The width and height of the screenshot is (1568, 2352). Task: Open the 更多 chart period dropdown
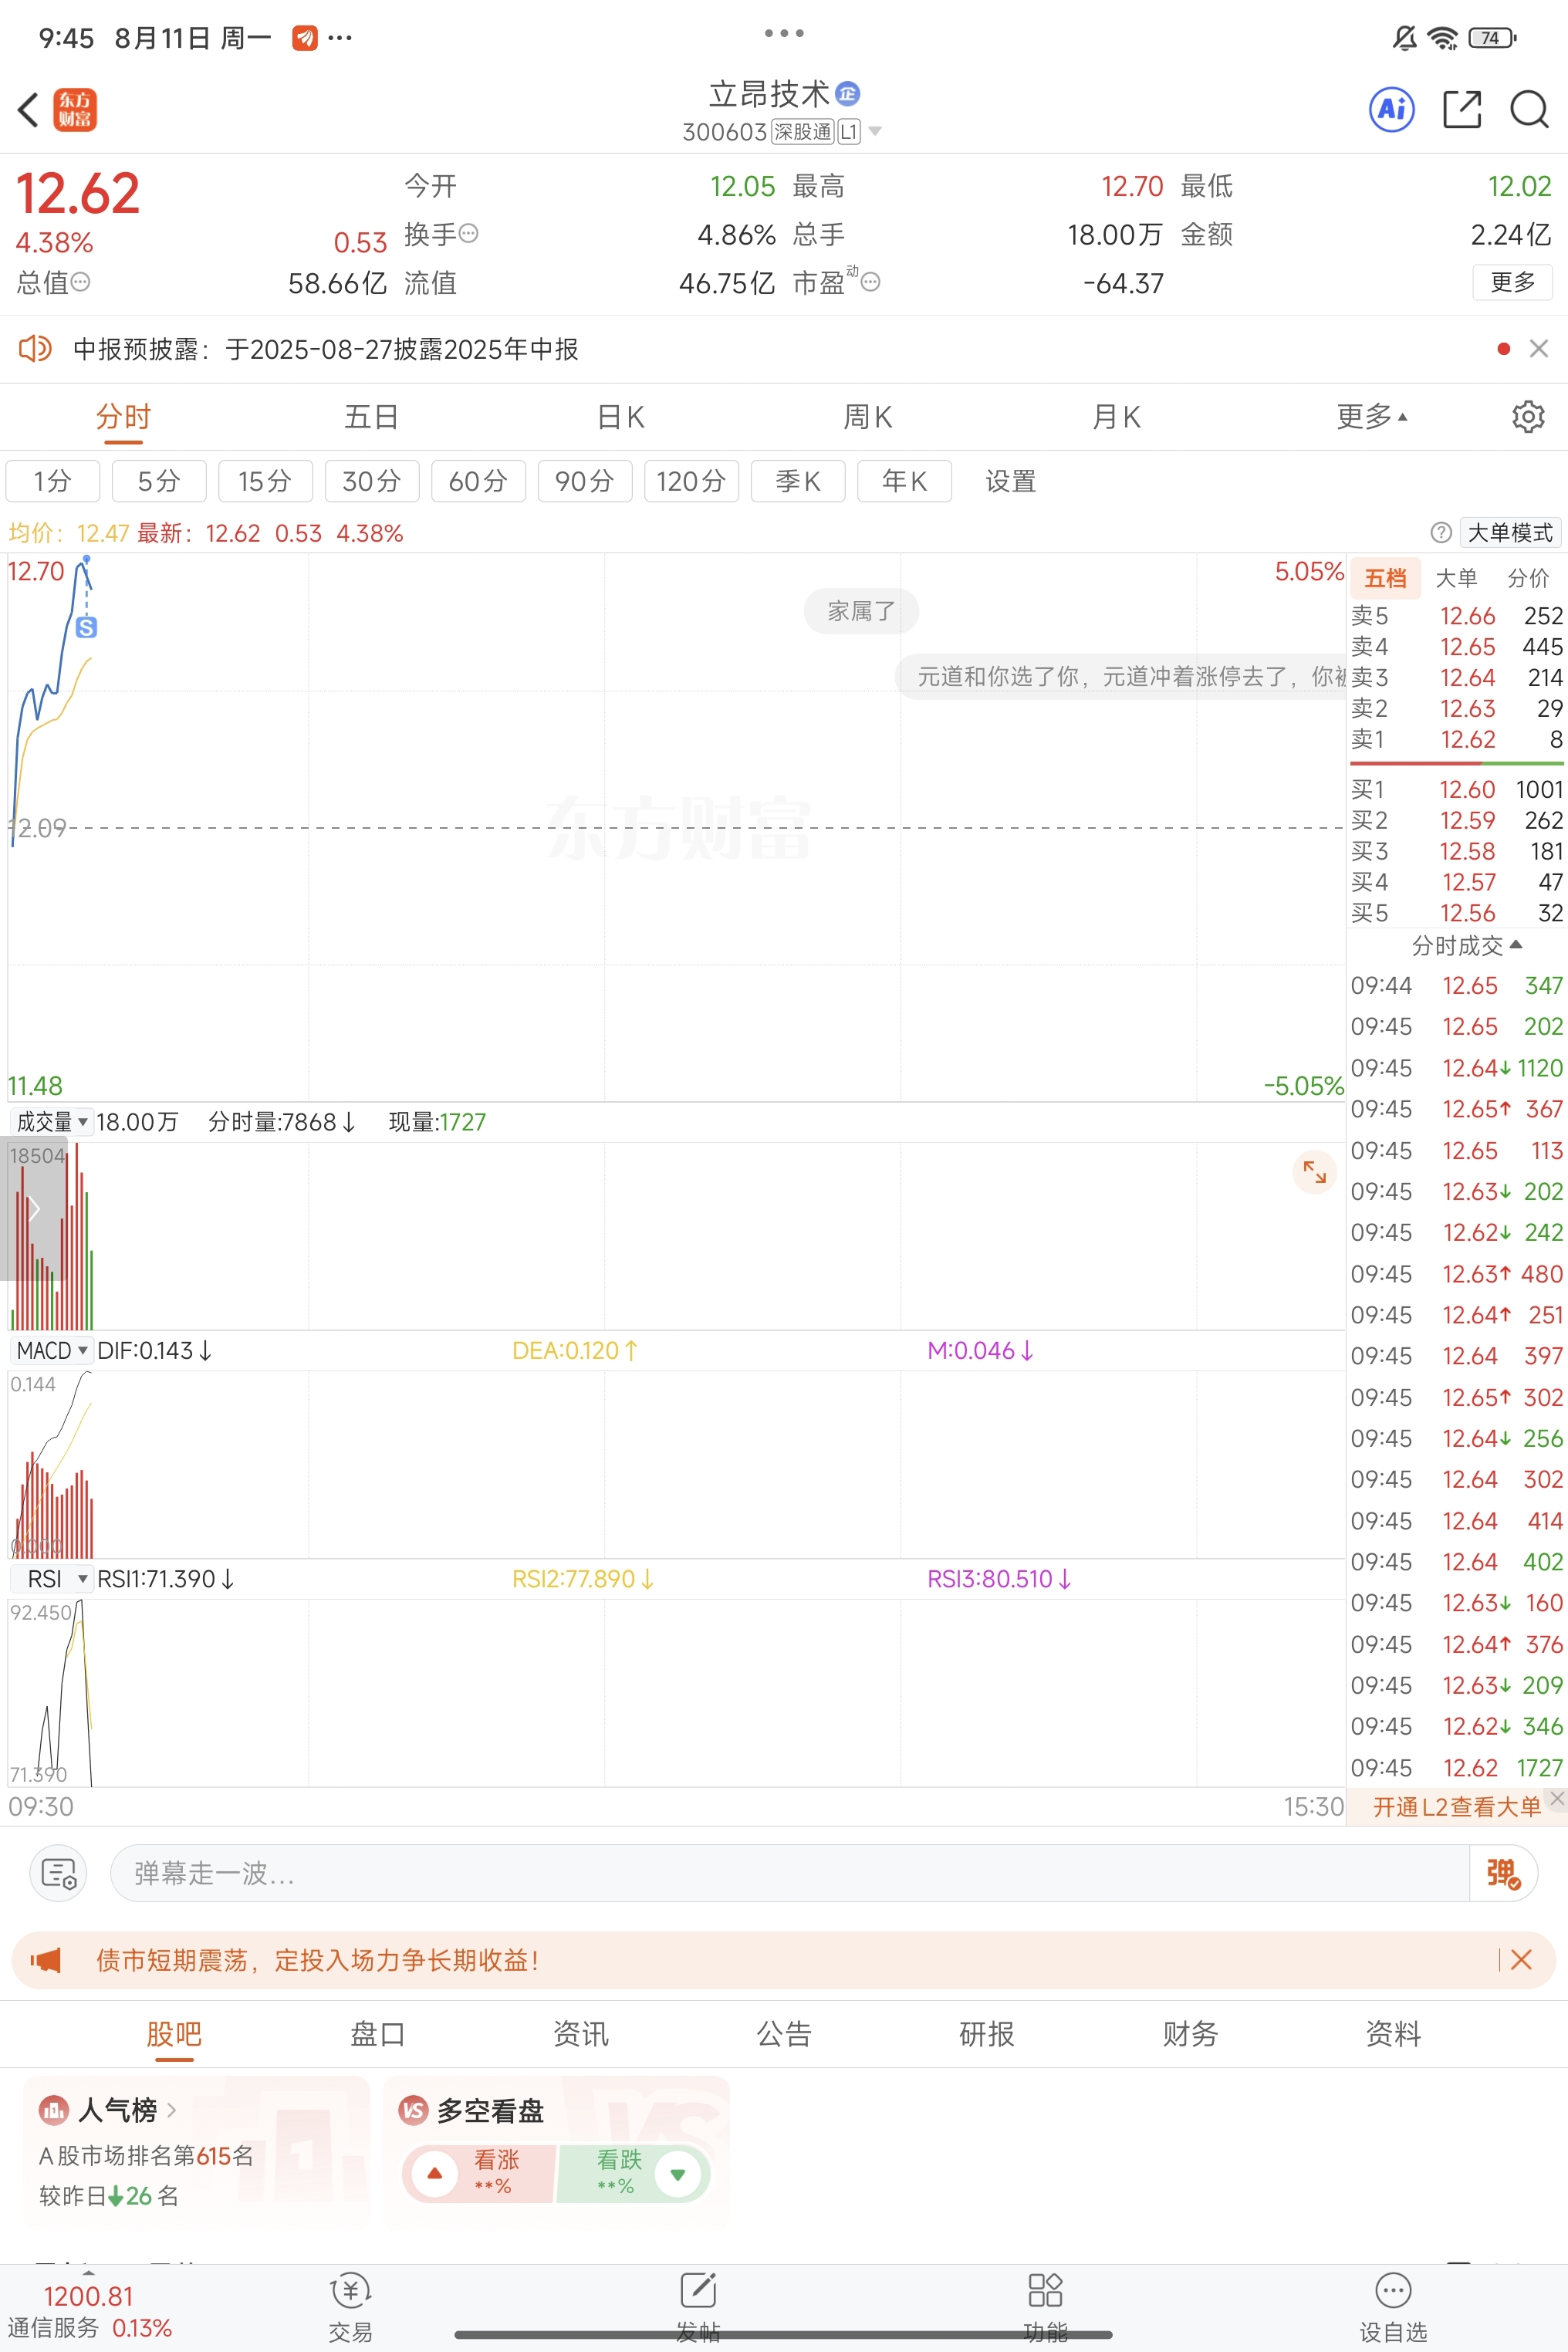(x=1372, y=416)
